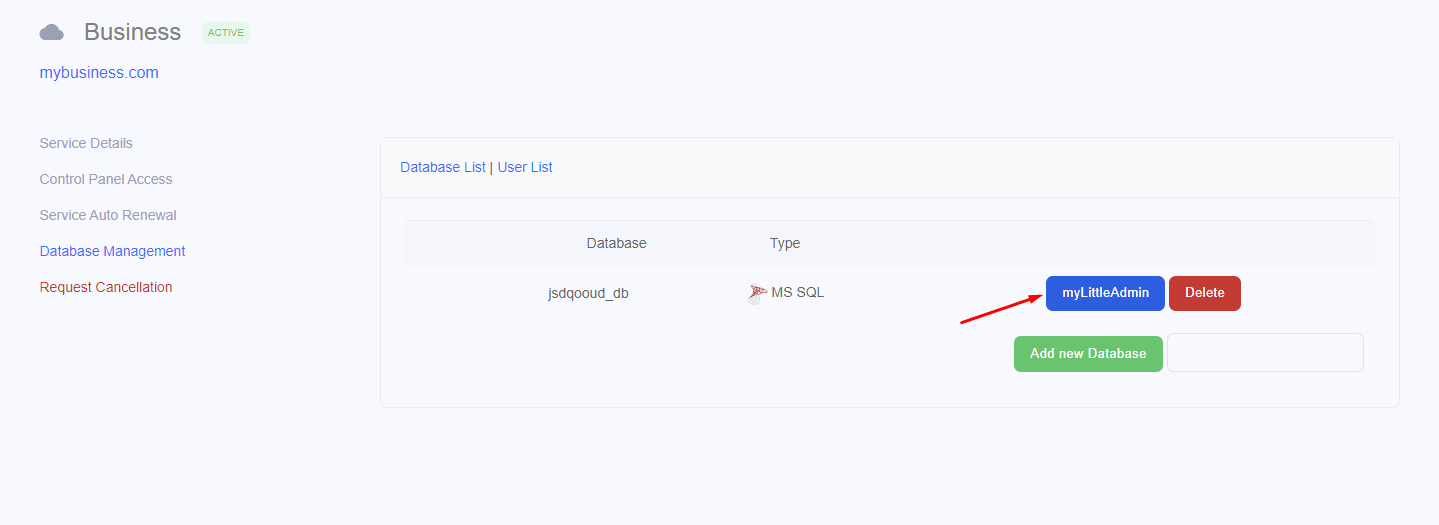This screenshot has height=525, width=1439.
Task: Go to Control Panel Access
Action: [x=106, y=179]
